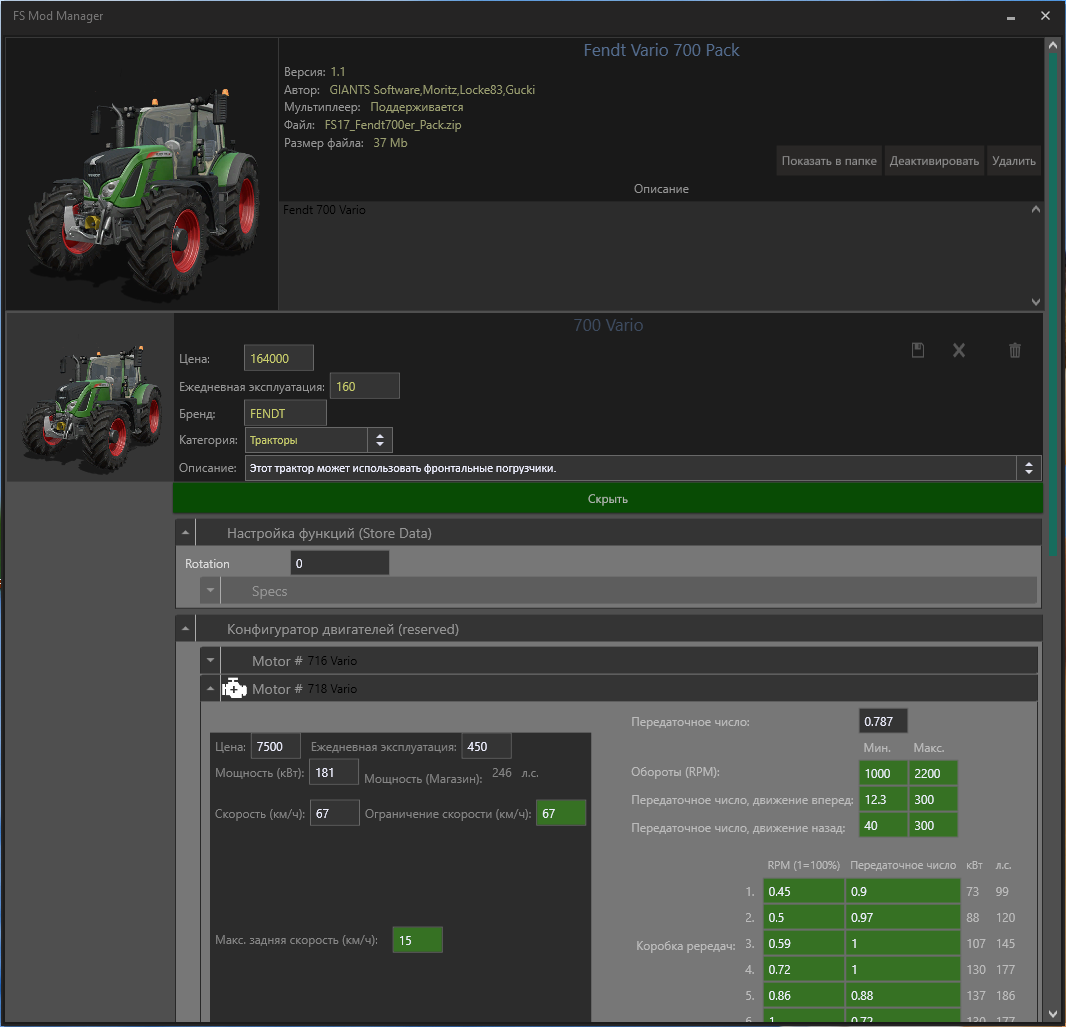Click the Показать в папке button

829,161
